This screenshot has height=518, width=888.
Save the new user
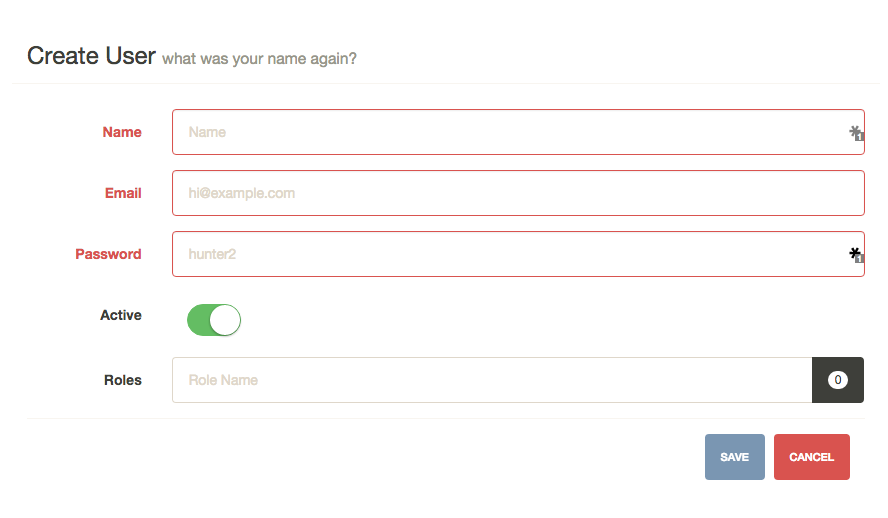point(735,457)
